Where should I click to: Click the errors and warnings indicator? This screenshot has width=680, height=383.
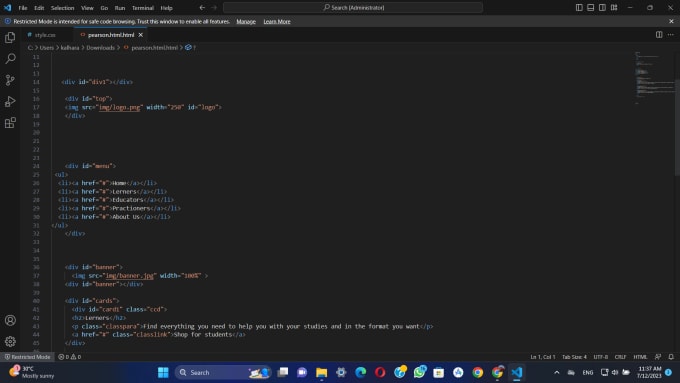(x=70, y=357)
